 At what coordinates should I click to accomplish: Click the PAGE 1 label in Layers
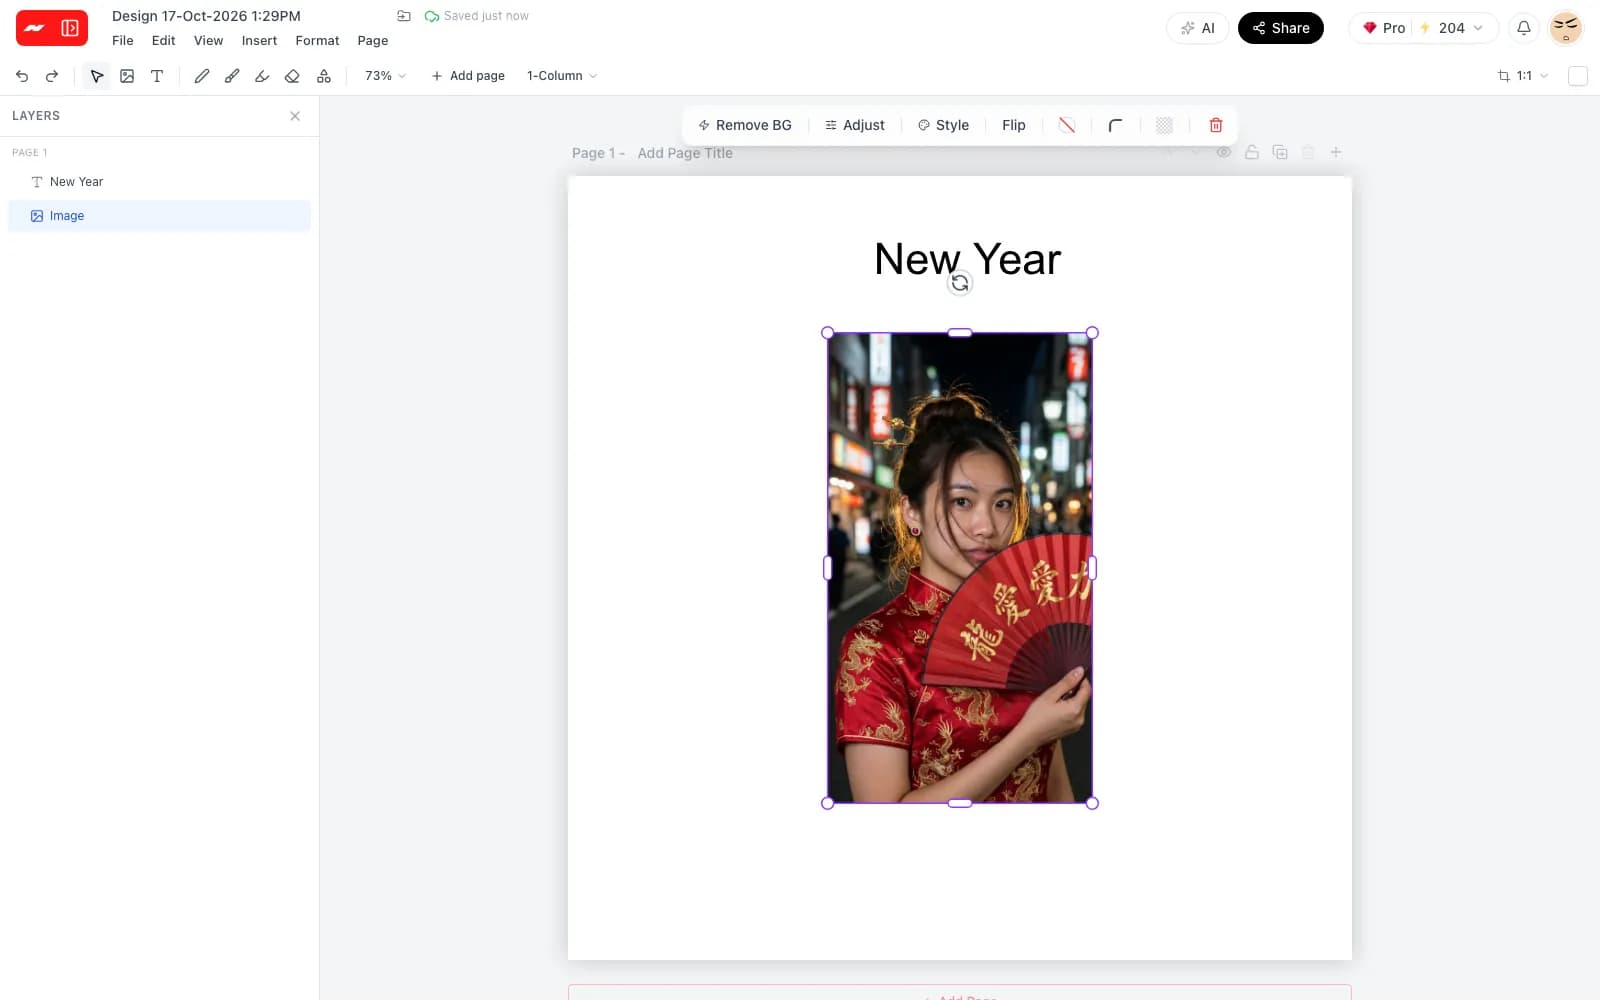pos(30,153)
